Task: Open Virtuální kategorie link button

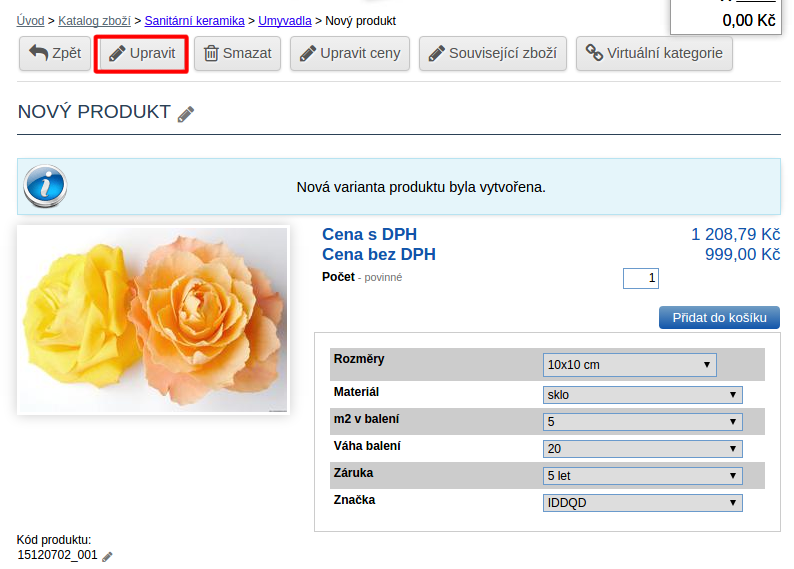Action: click(654, 53)
